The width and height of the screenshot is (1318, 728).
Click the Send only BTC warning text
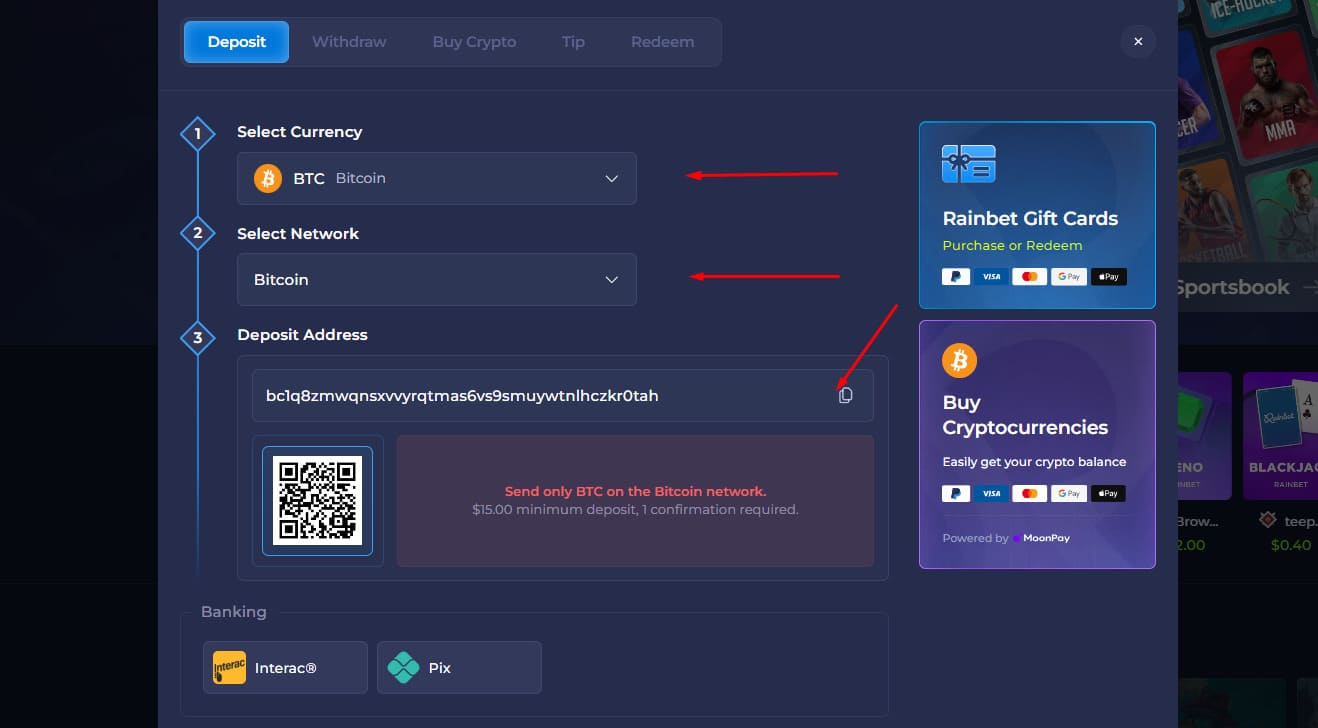point(635,491)
